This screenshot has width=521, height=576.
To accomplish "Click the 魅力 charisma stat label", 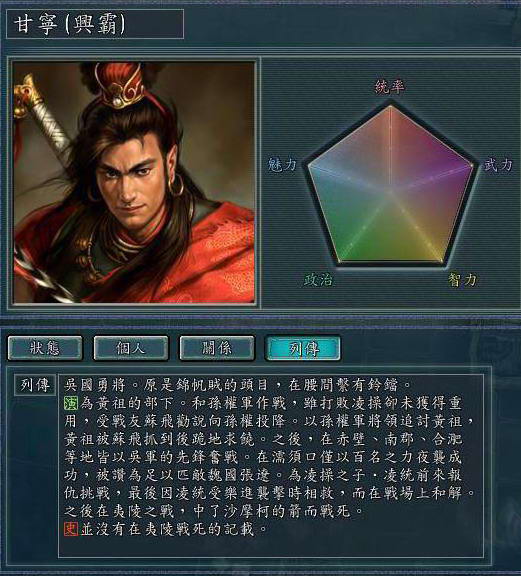I will click(282, 164).
